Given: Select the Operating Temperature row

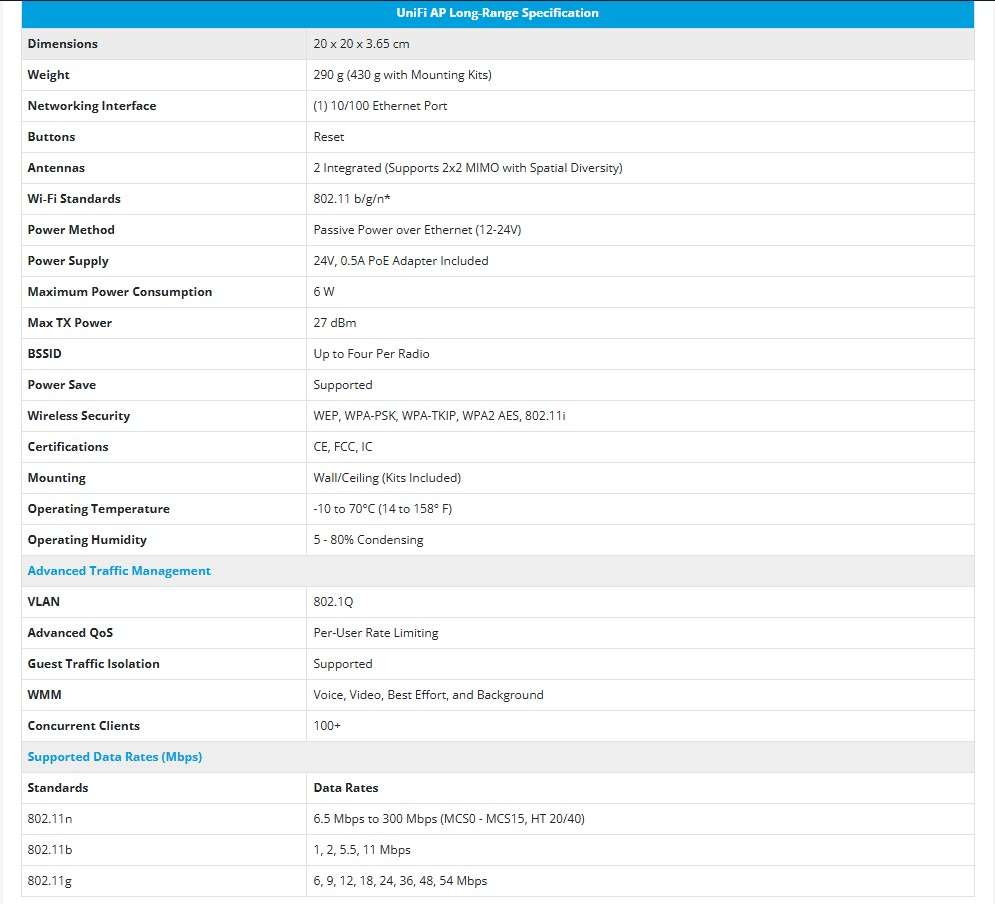Looking at the screenshot, I should tap(98, 508).
